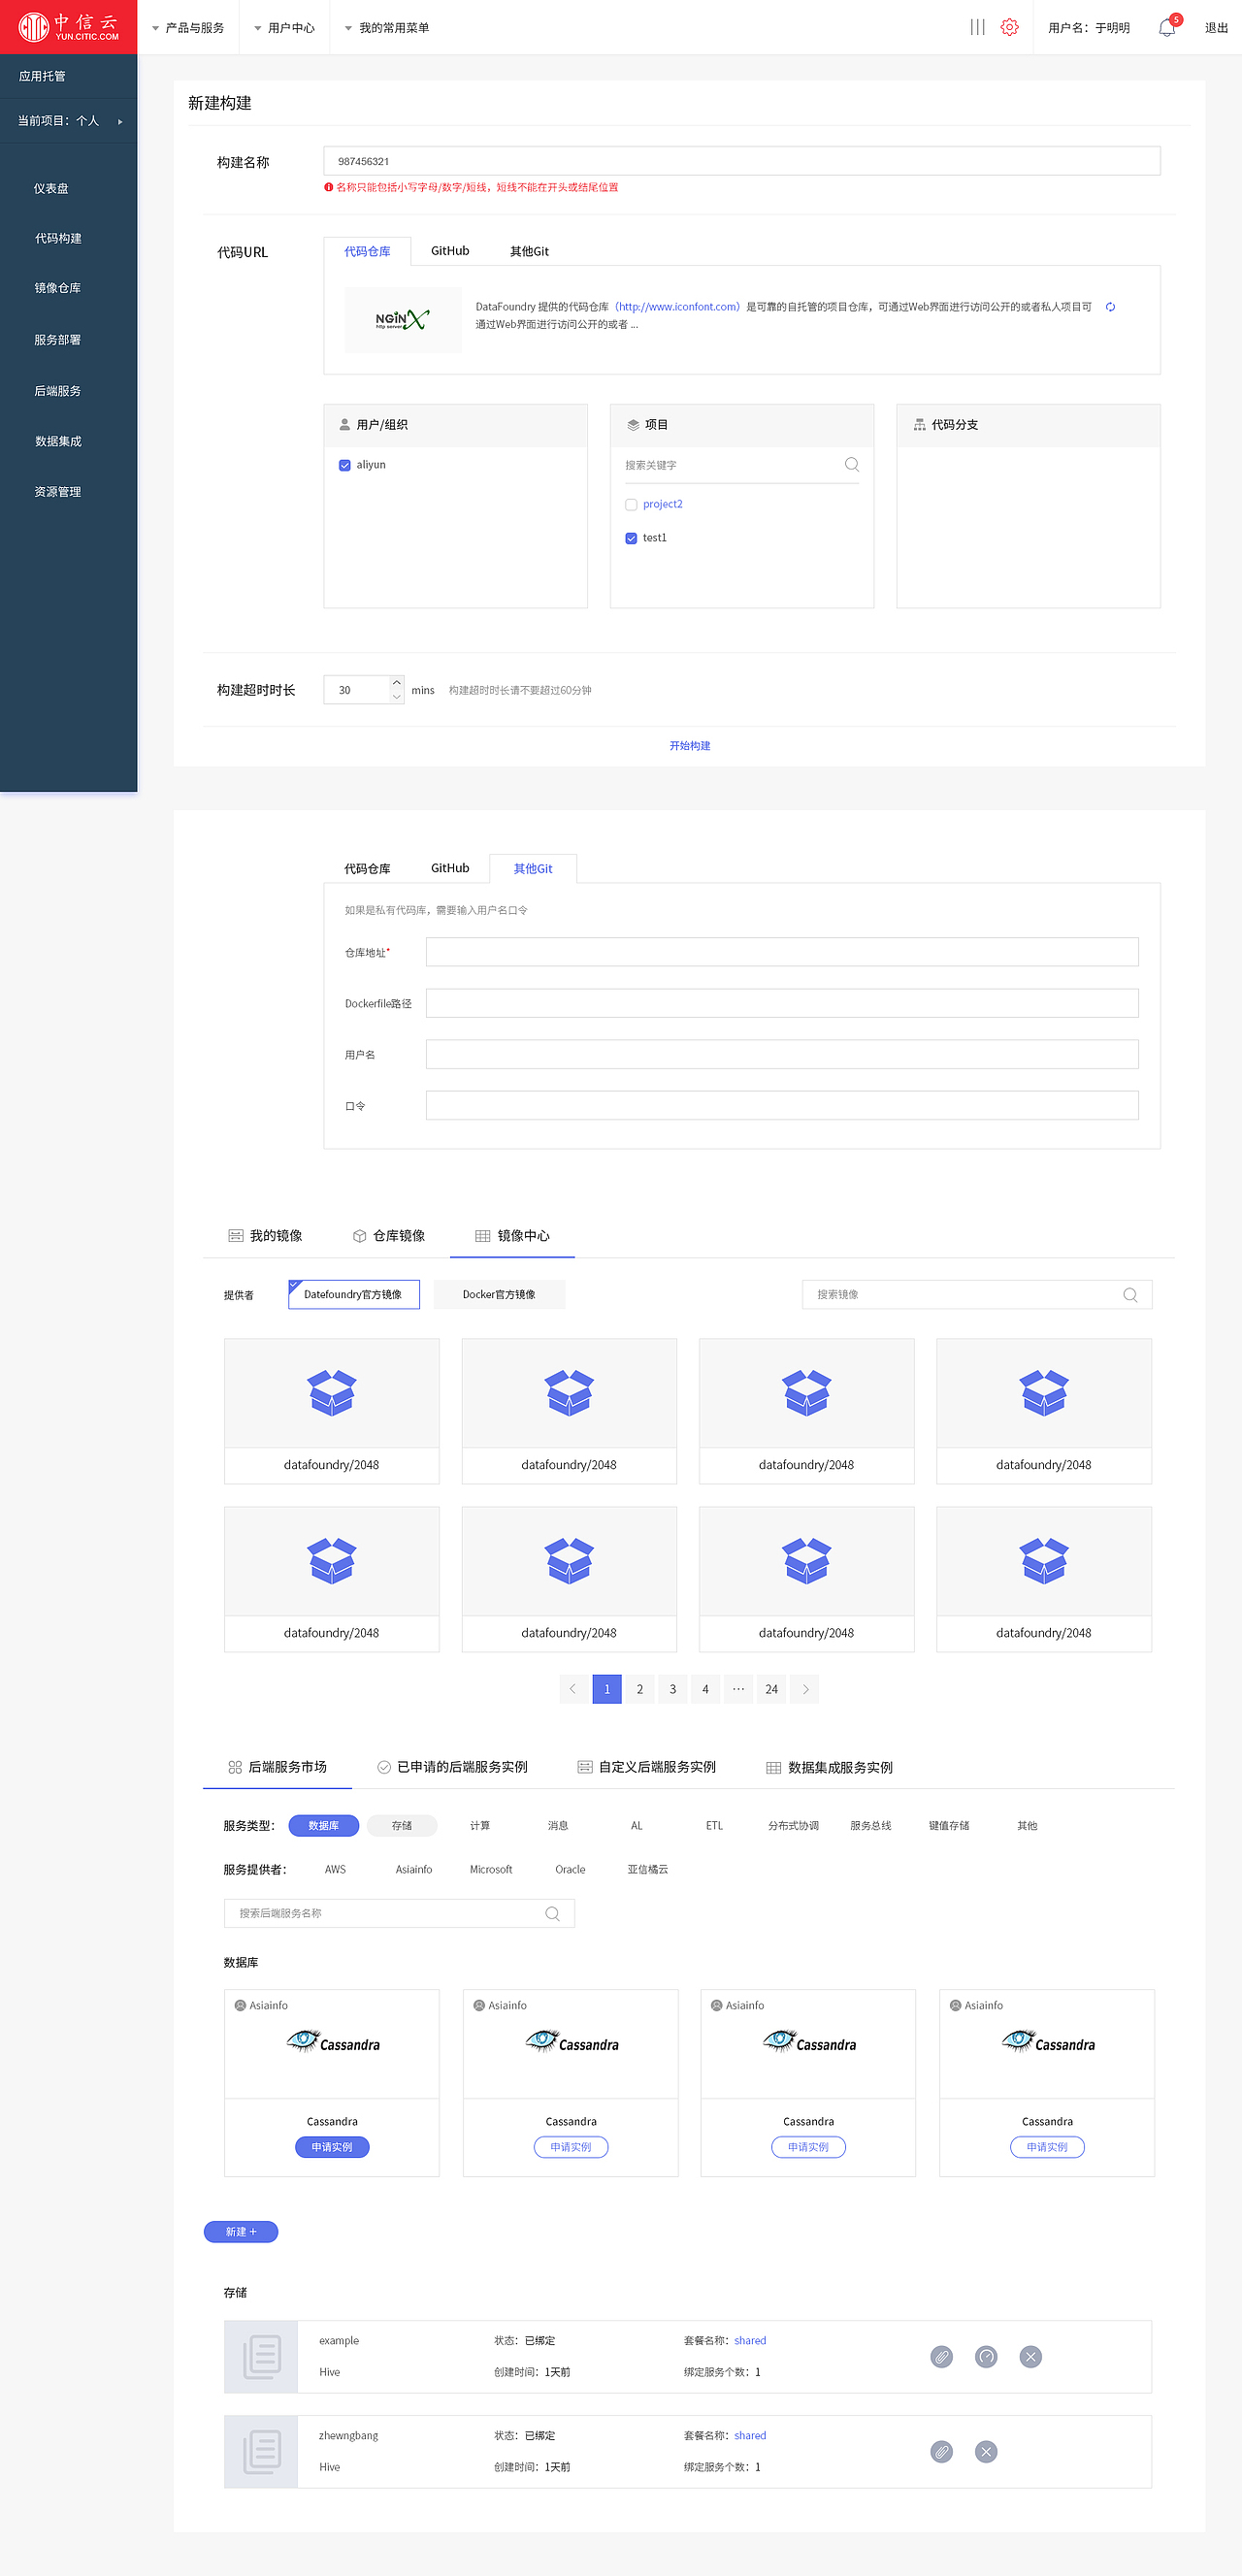Select the 存储 service type filter

(402, 1825)
